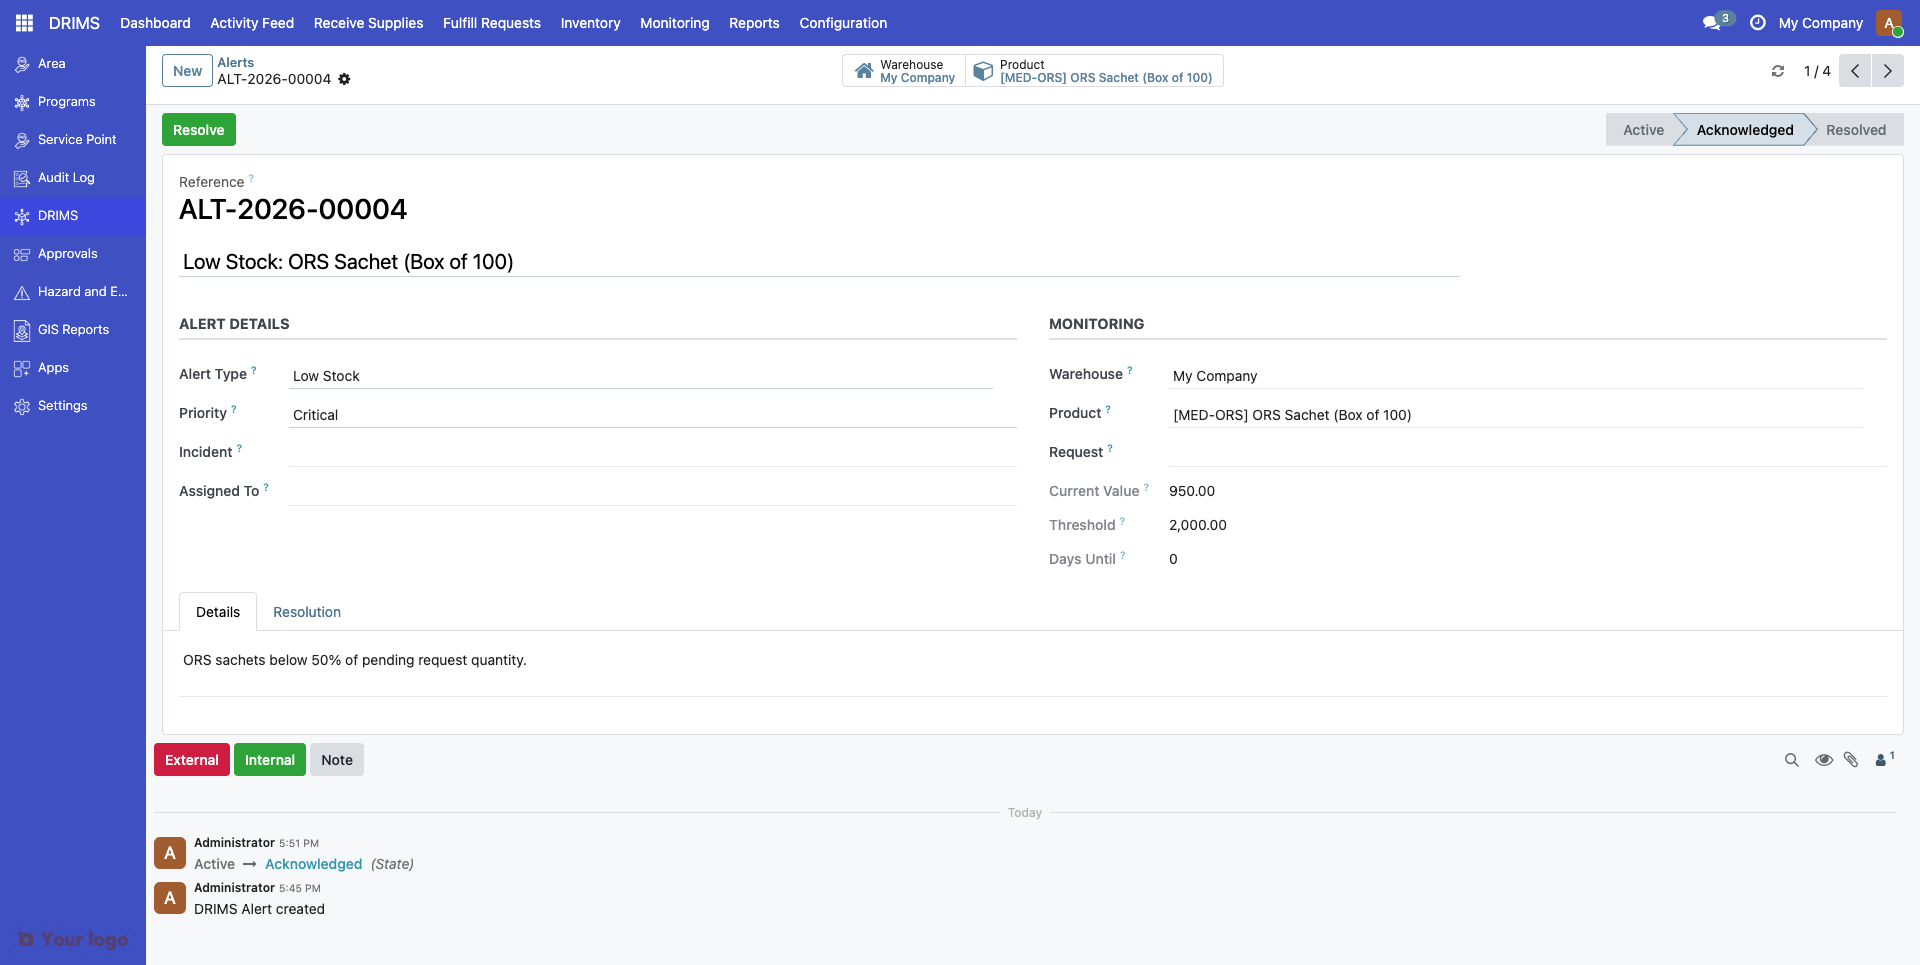Click the External message button
This screenshot has height=965, width=1920.
[192, 760]
